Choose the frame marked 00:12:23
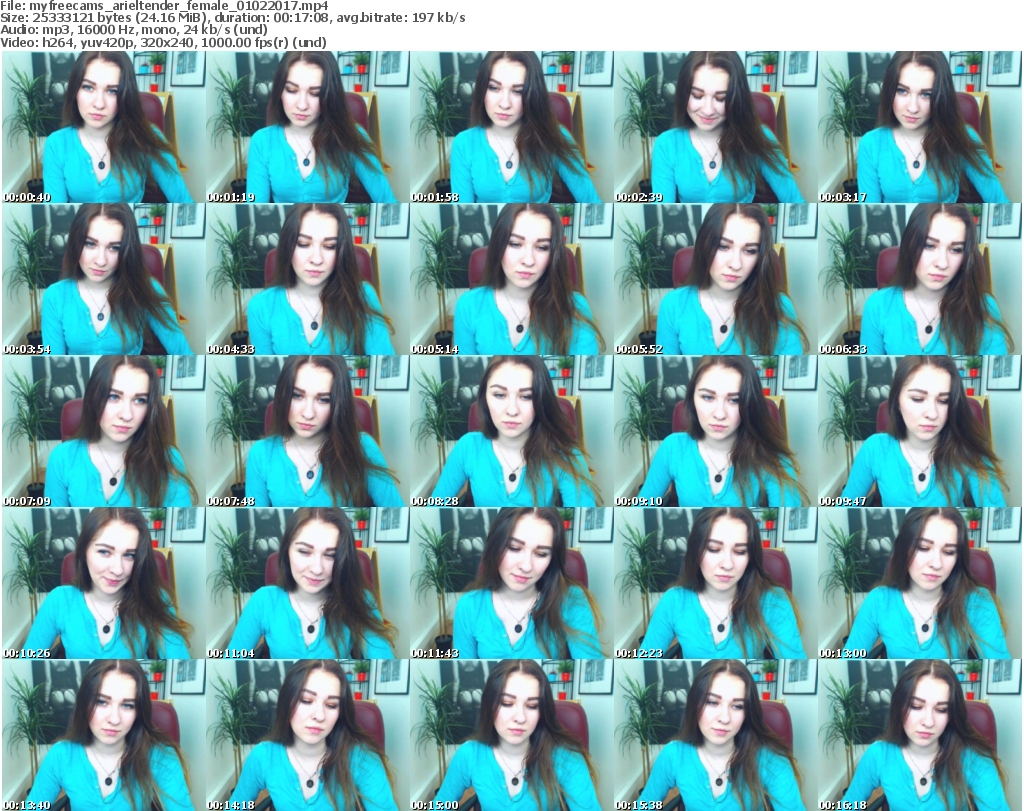 [716, 584]
